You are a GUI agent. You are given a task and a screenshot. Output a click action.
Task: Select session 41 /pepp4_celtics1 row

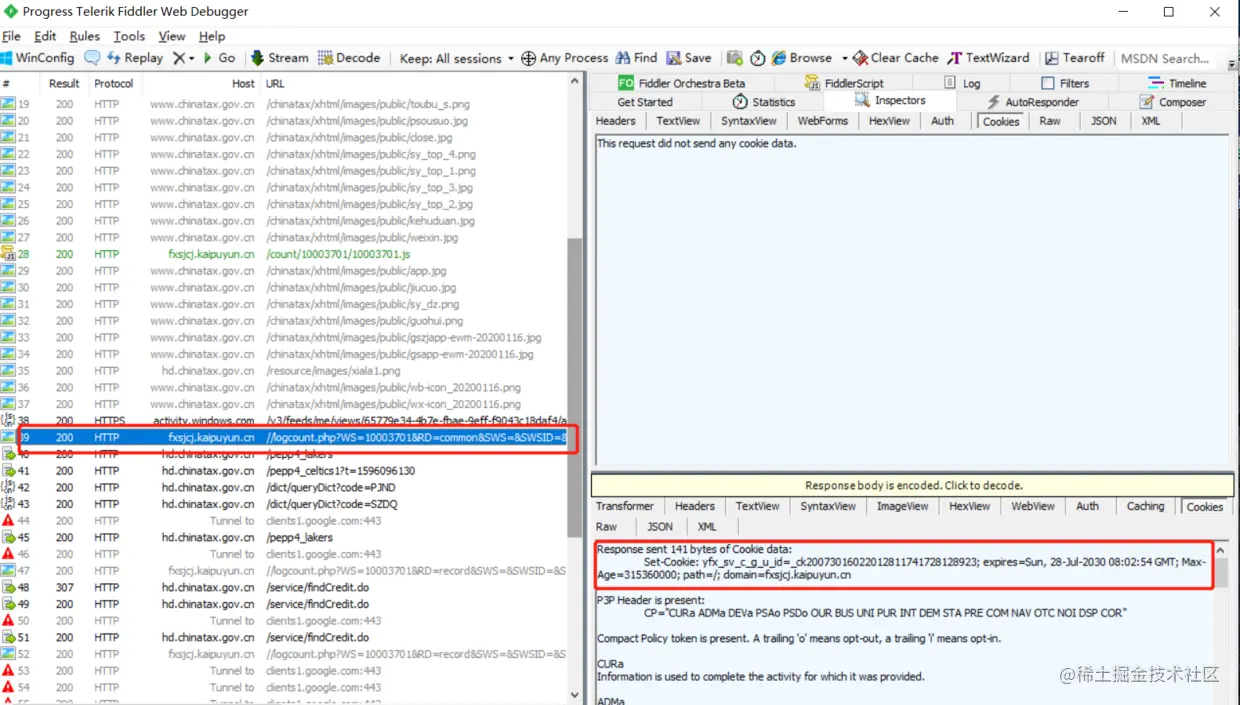pos(284,471)
